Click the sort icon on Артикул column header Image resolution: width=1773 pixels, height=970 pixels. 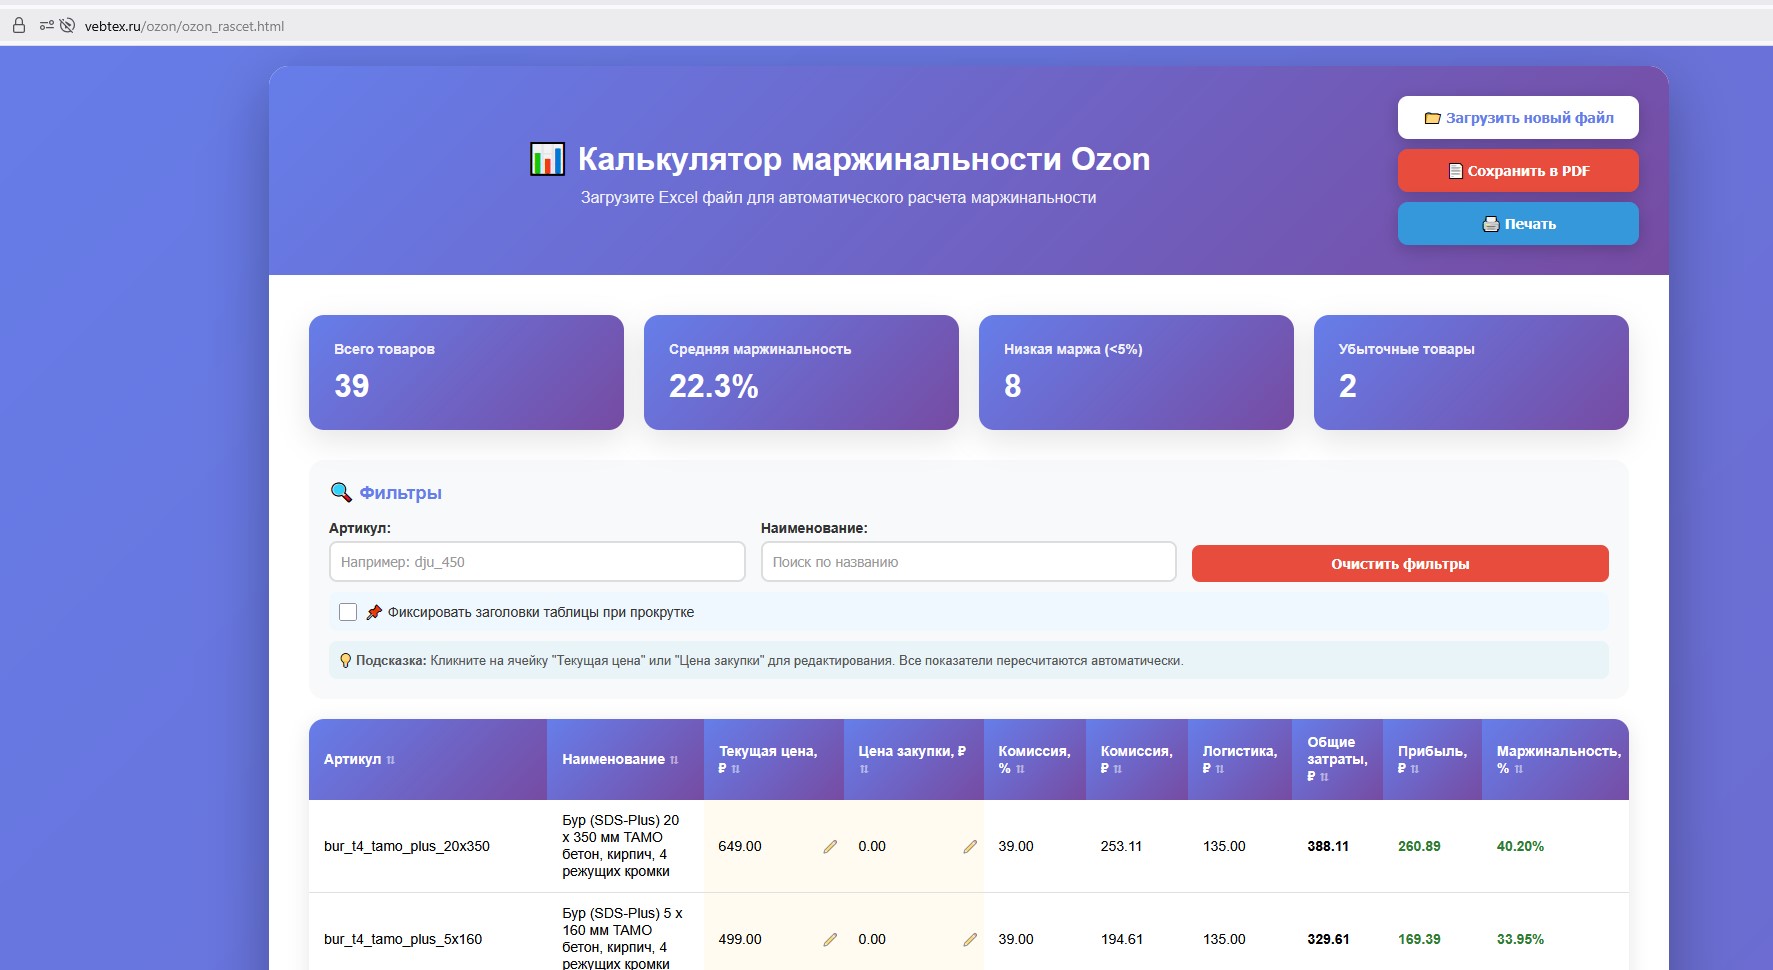tap(393, 760)
